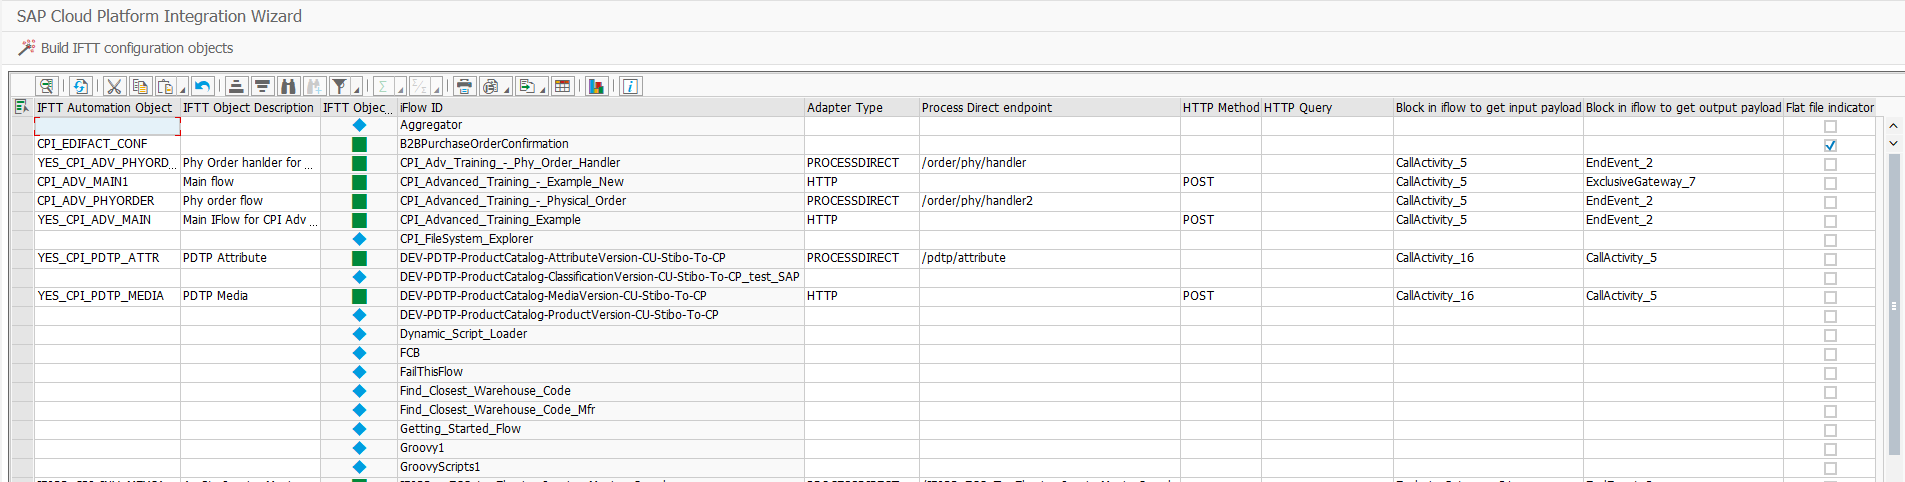Click the End User Documentation info icon
The width and height of the screenshot is (1905, 482).
tap(630, 86)
